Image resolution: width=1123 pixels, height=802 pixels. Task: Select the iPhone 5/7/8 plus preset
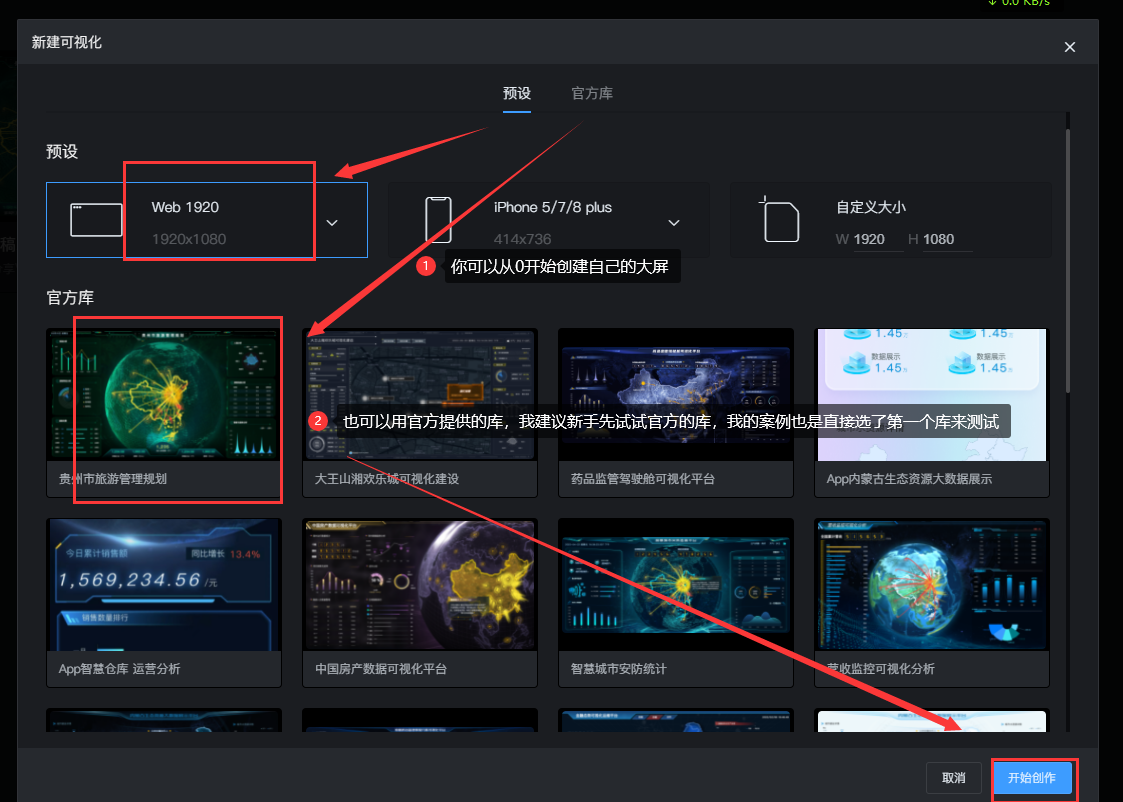[x=549, y=220]
